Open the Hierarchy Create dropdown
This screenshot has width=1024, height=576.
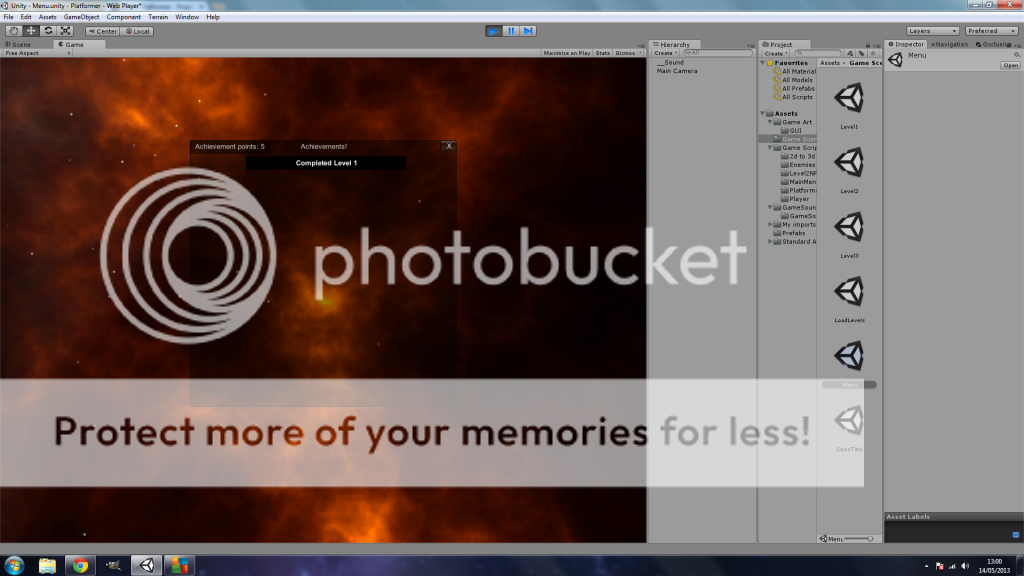pos(665,53)
